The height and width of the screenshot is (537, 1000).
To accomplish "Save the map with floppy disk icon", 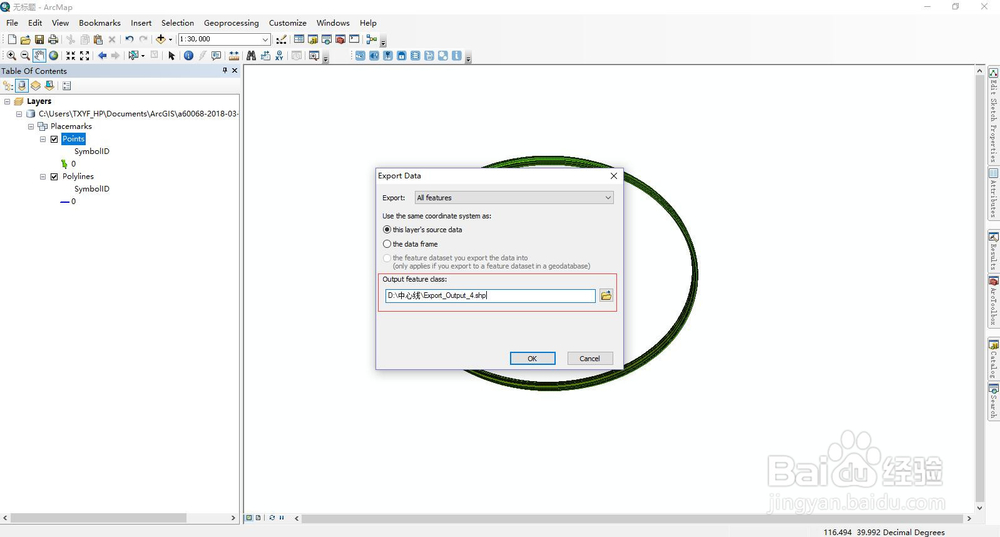I will tap(40, 40).
